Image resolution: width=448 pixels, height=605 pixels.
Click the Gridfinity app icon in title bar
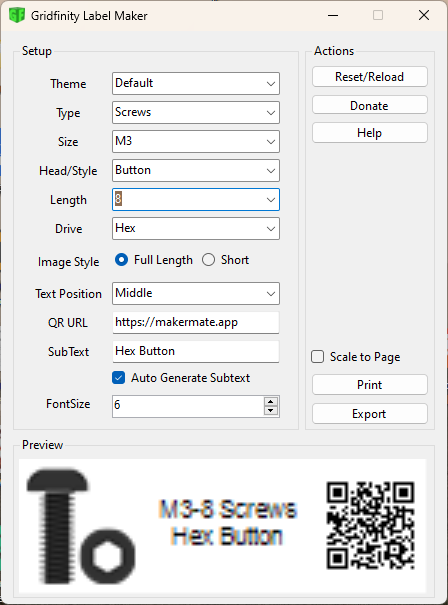(x=17, y=15)
